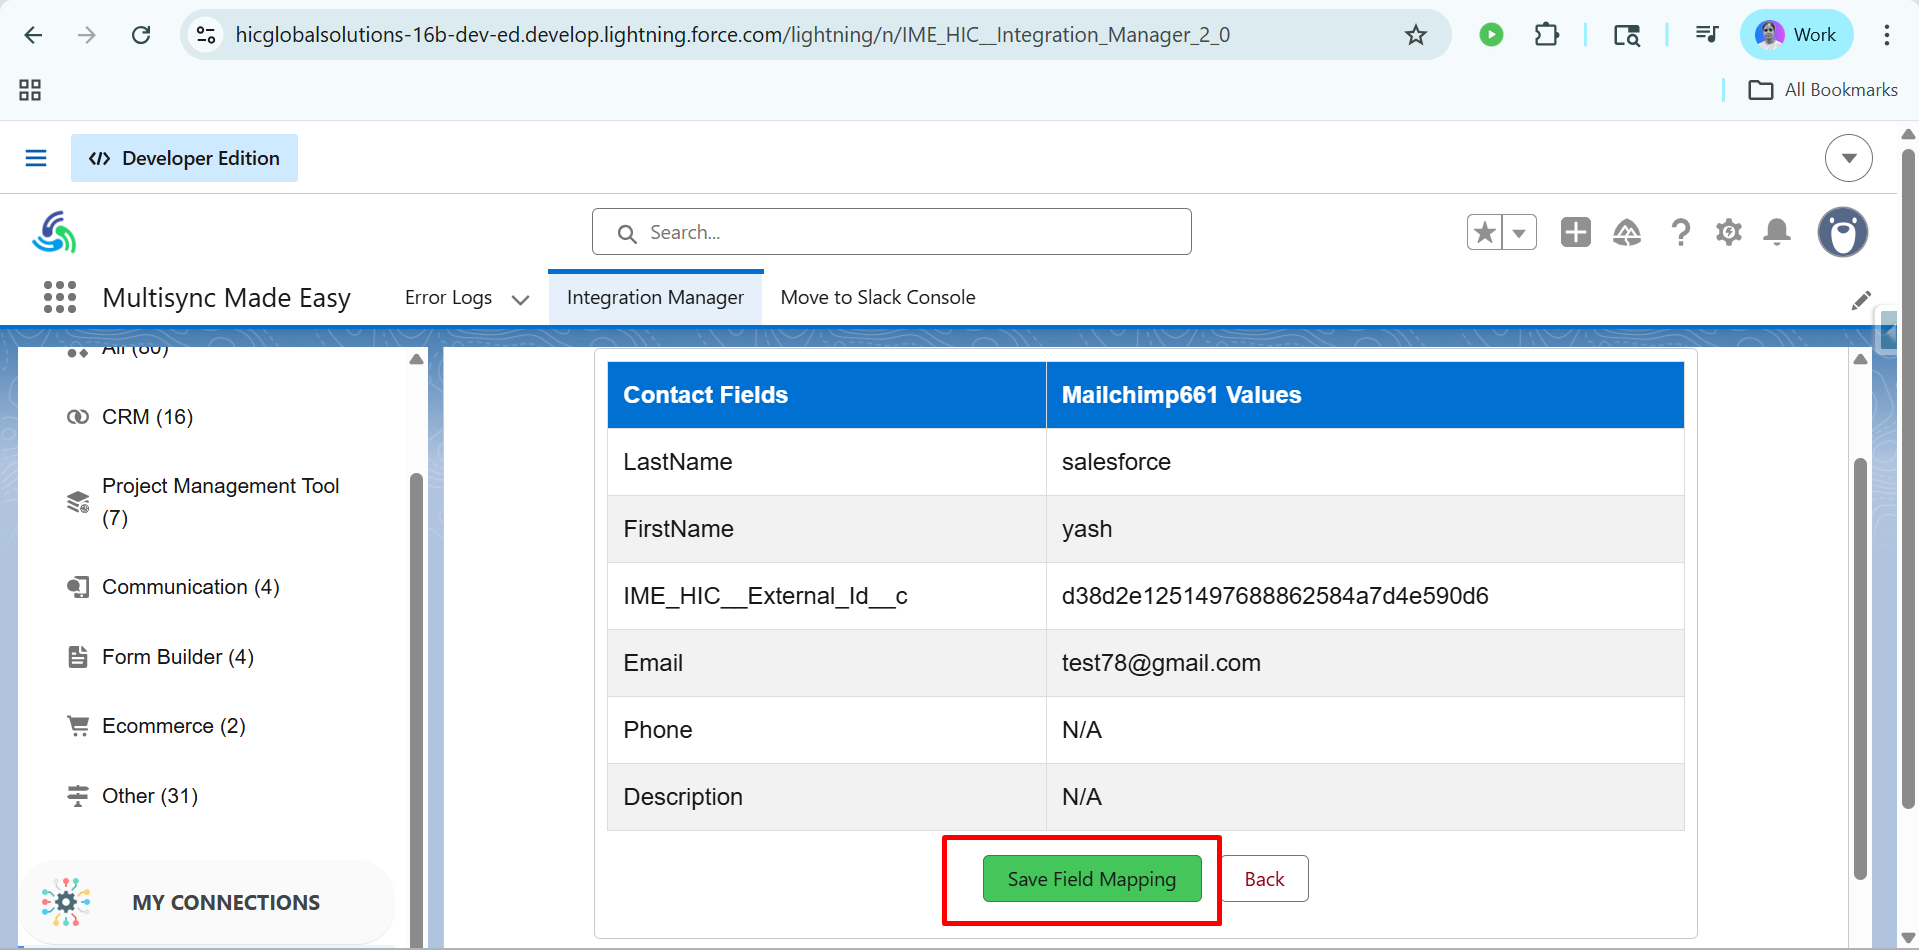Open the Work profile button

point(1797,35)
